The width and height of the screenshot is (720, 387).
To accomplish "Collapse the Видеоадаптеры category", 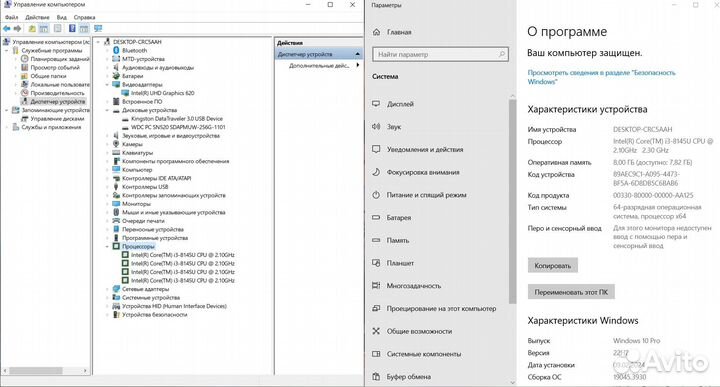I will click(107, 84).
